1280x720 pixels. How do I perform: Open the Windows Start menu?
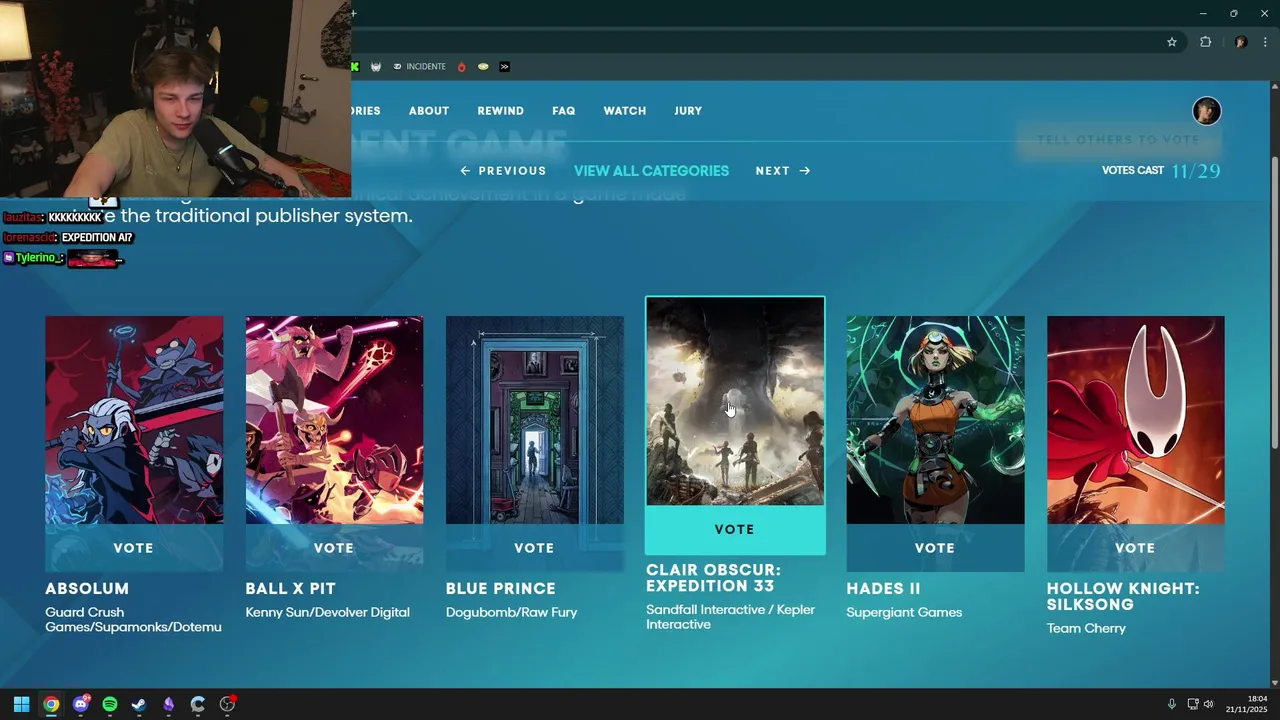point(21,704)
